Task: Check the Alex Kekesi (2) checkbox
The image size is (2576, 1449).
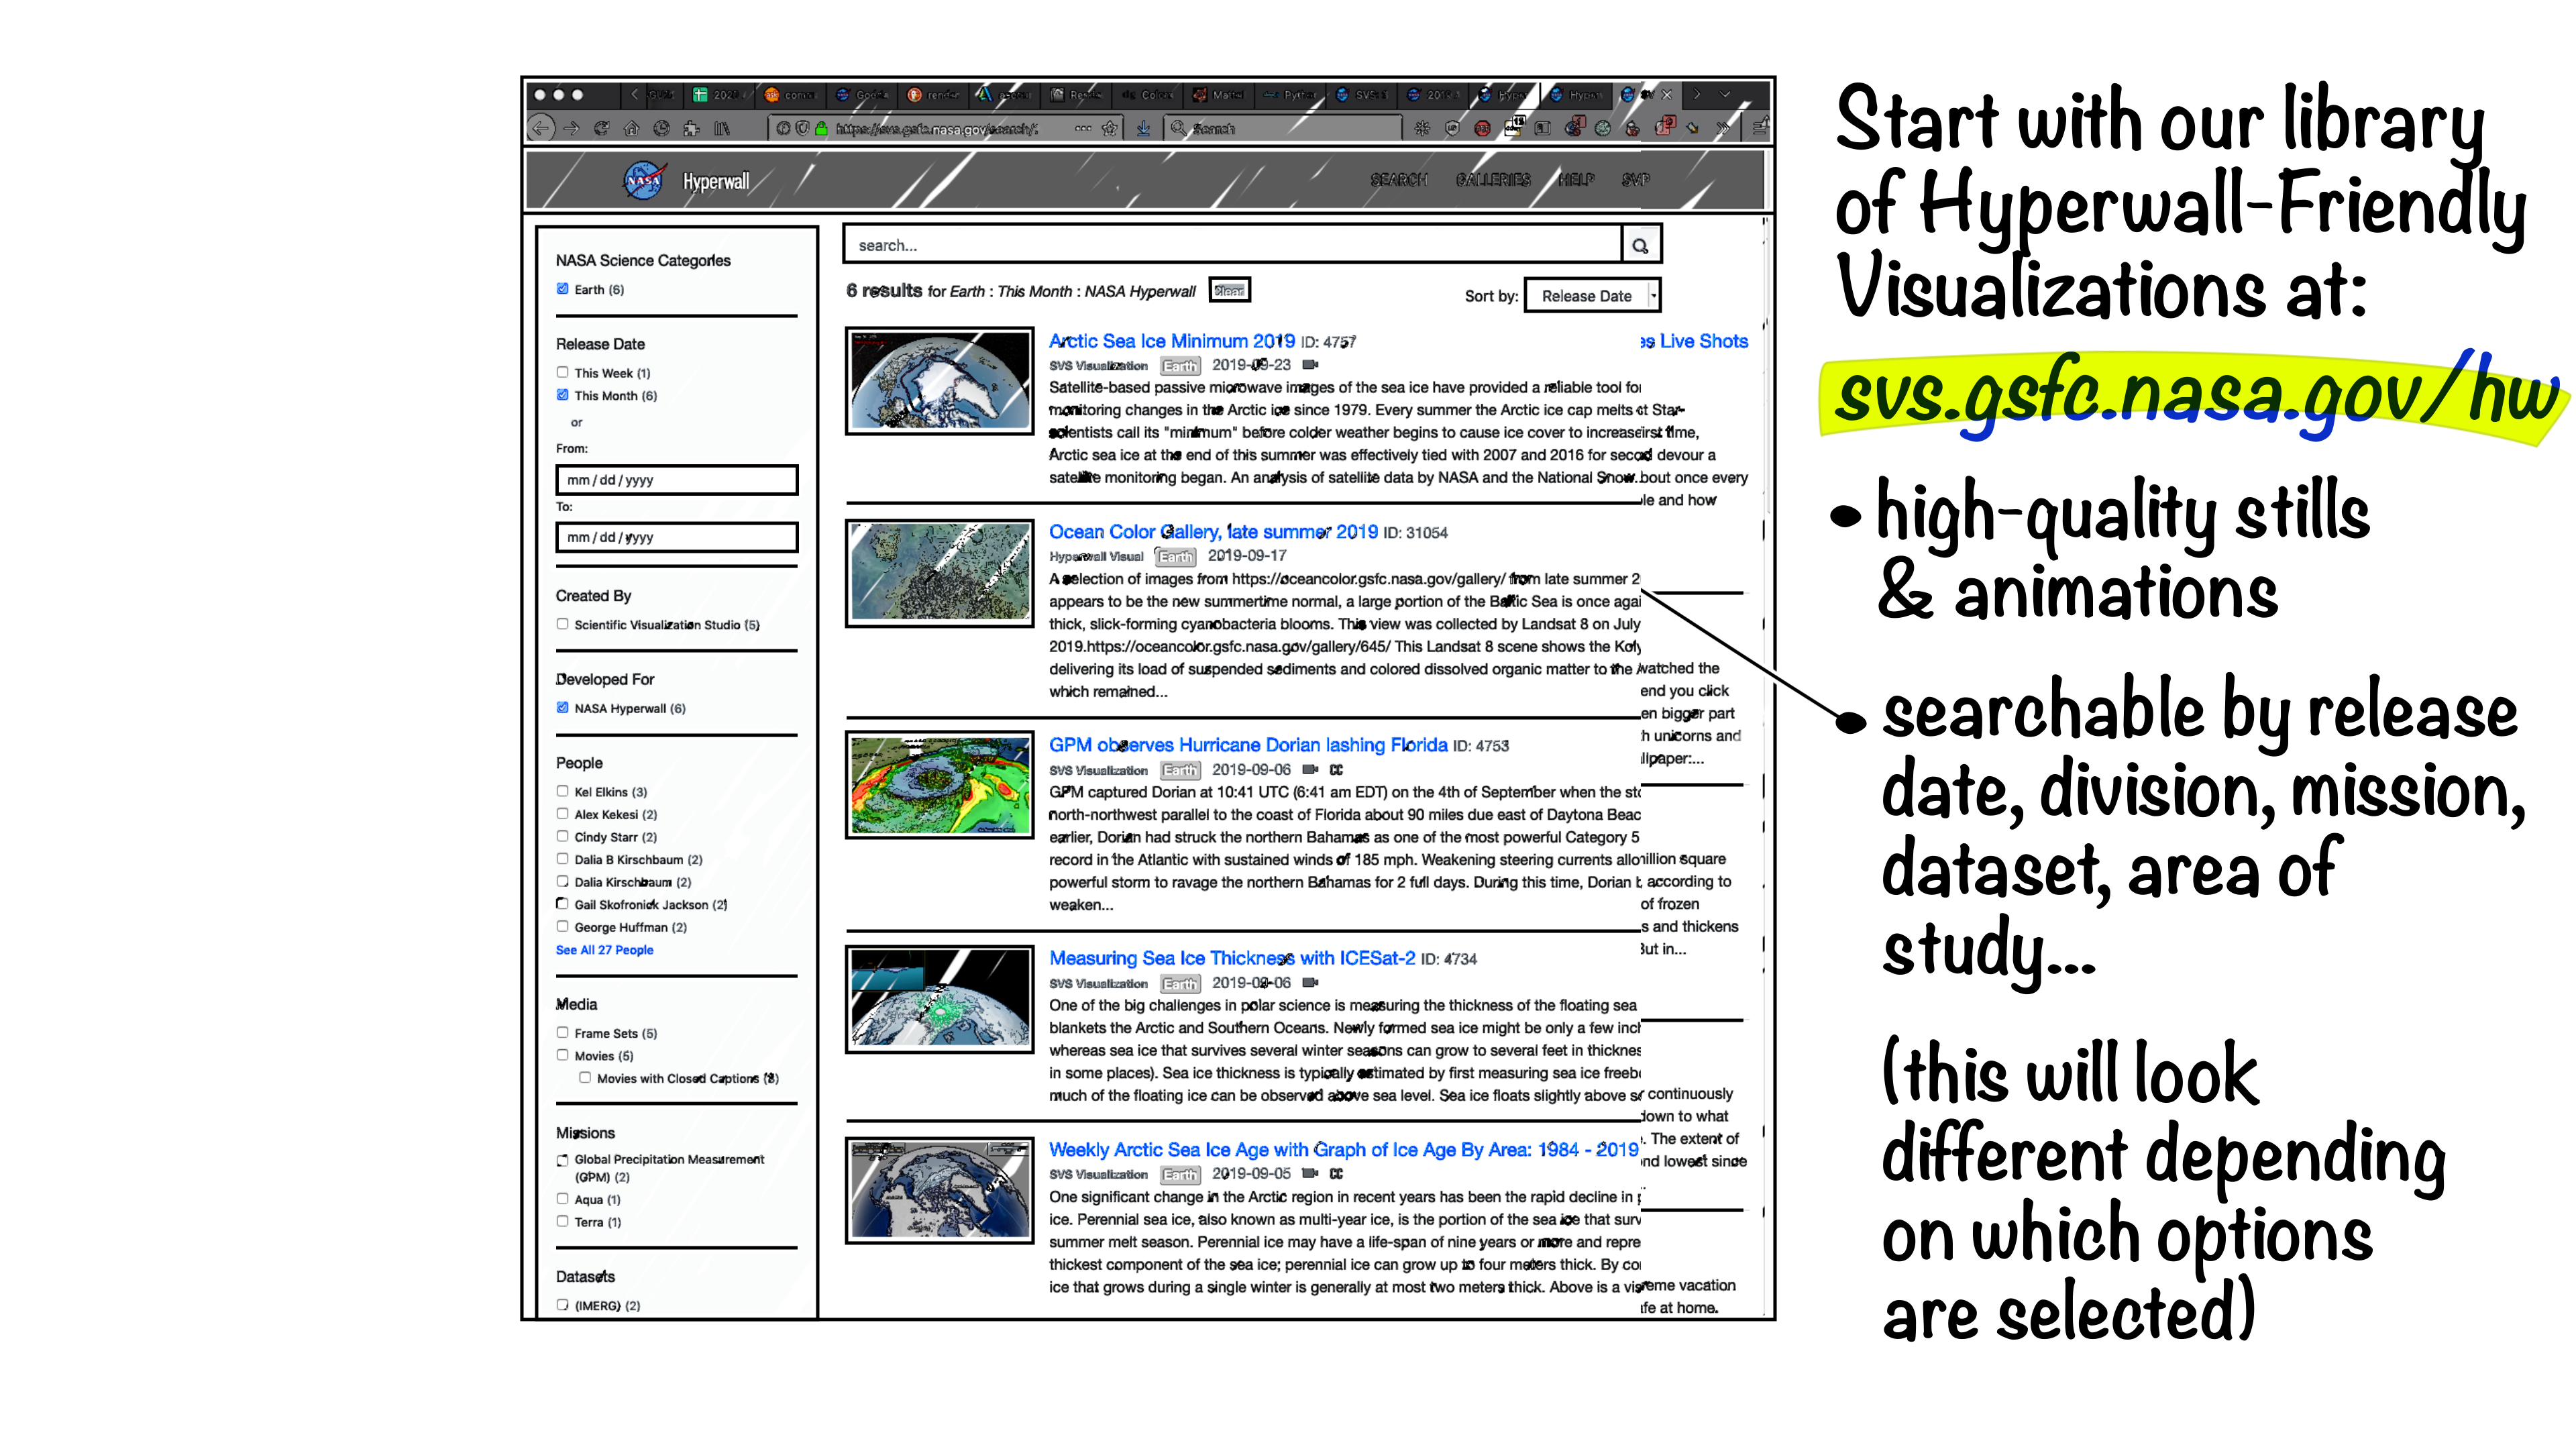Action: [562, 814]
